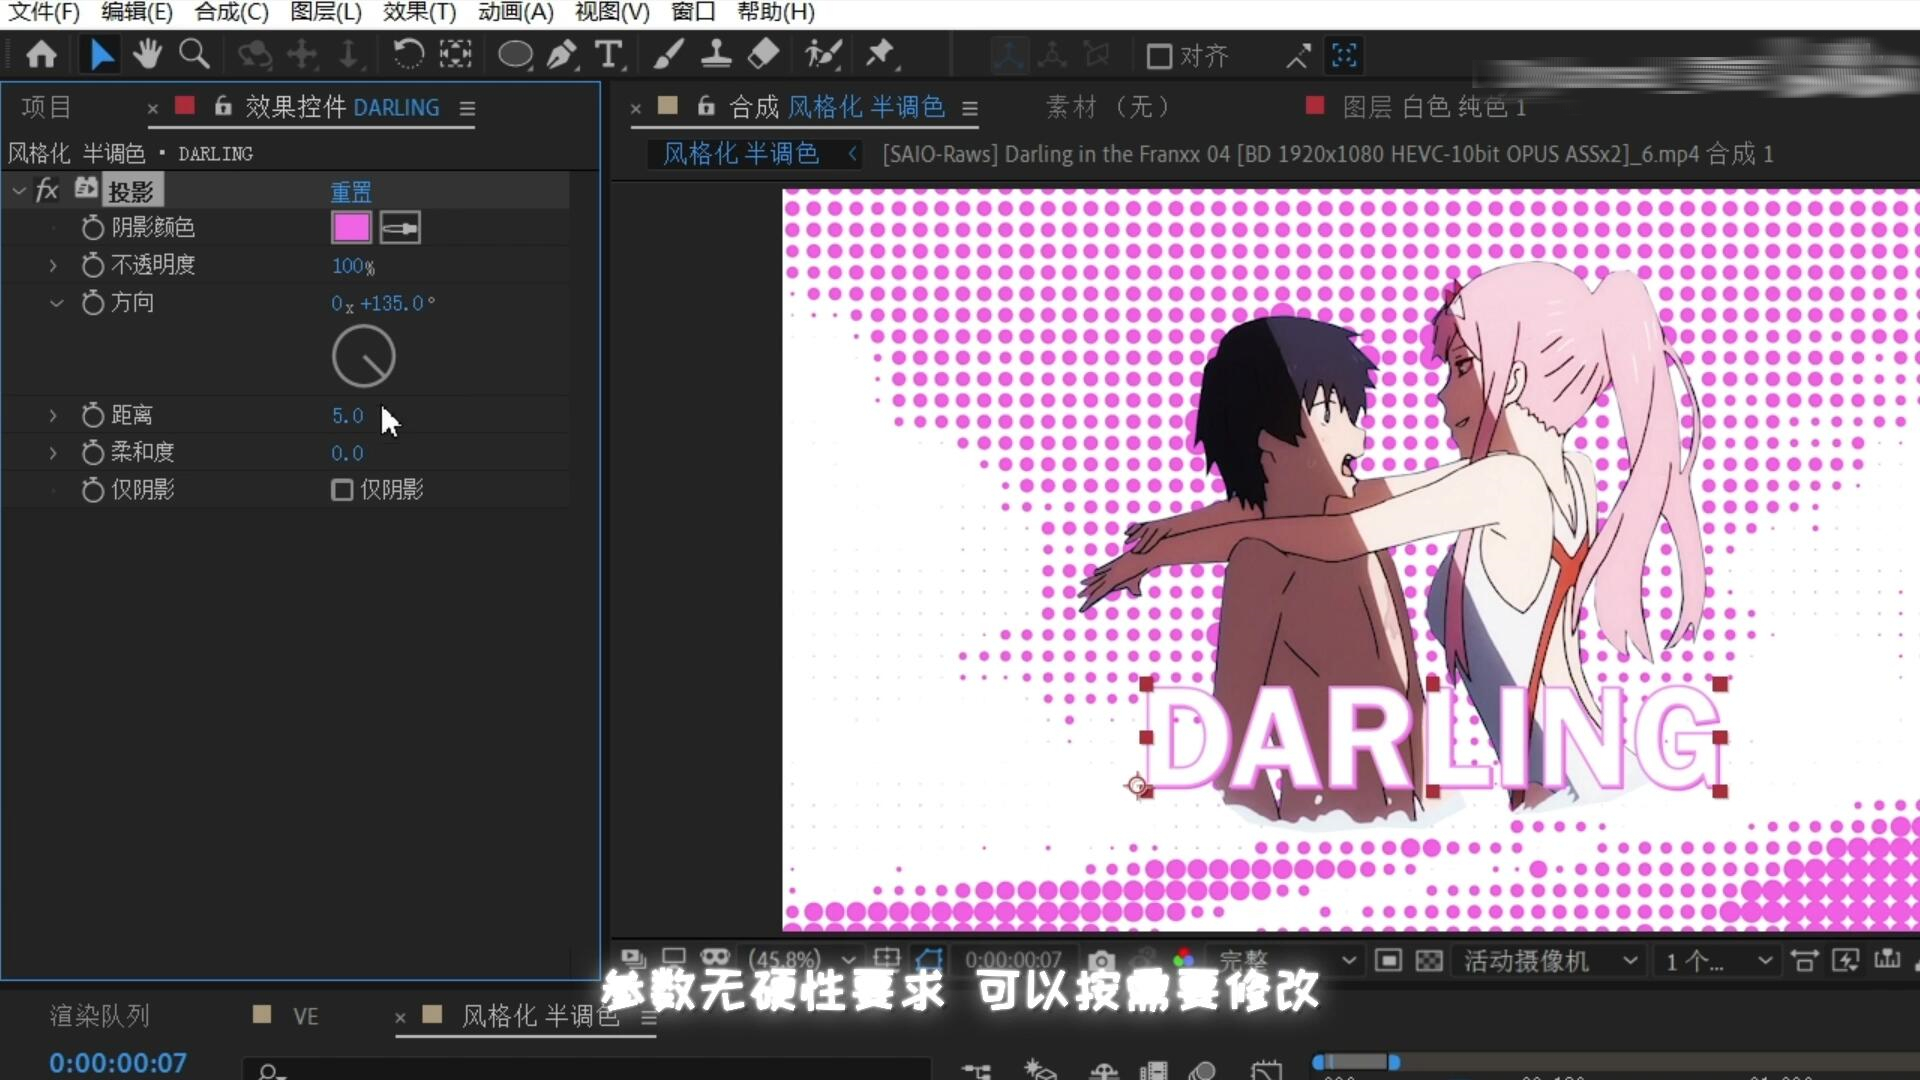
Task: Click the motion blur icon in timeline
Action: (1203, 1071)
